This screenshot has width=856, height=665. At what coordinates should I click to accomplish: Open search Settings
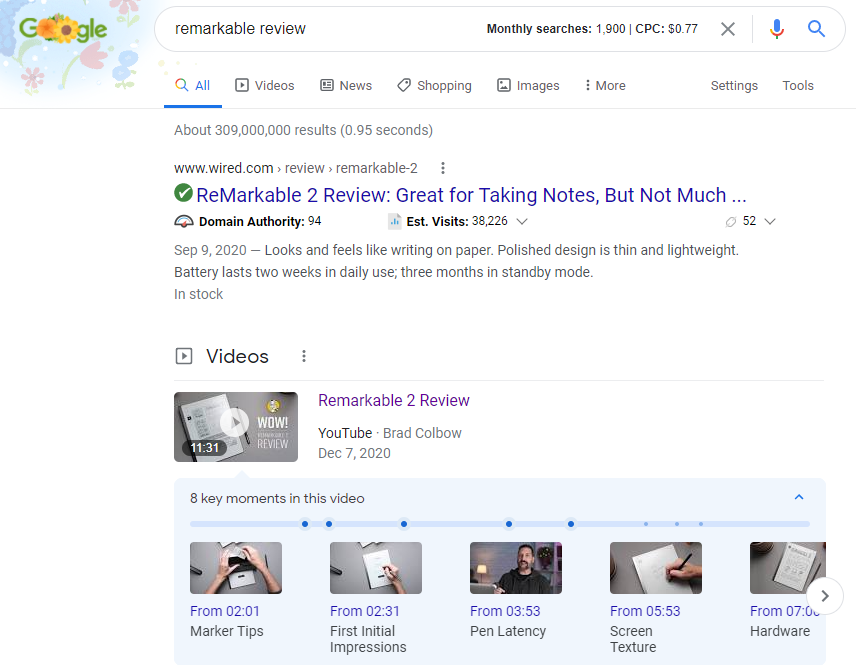[x=734, y=85]
